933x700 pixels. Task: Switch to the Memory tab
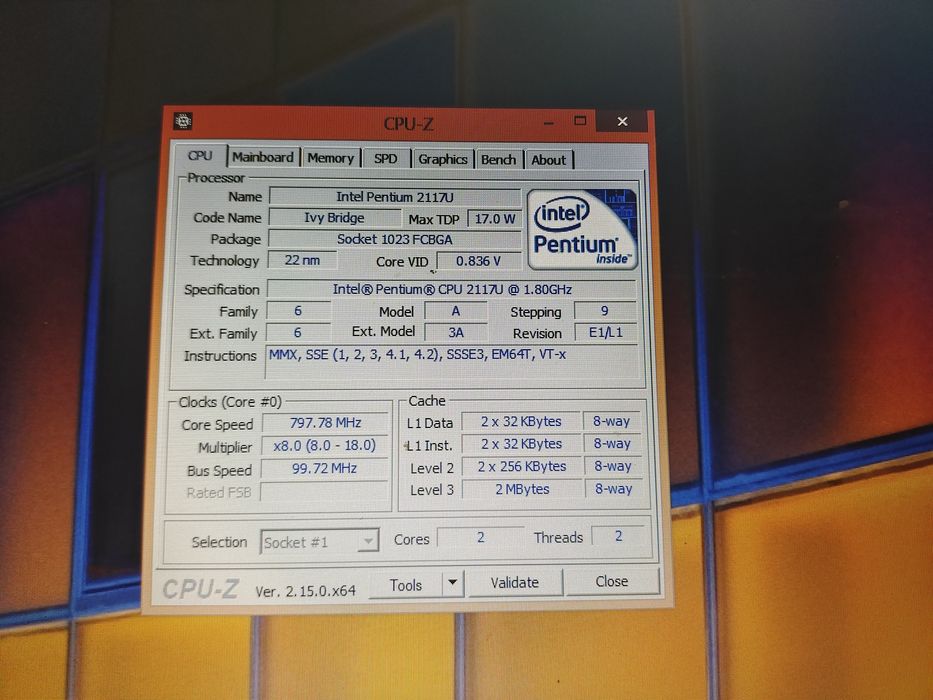pyautogui.click(x=330, y=158)
